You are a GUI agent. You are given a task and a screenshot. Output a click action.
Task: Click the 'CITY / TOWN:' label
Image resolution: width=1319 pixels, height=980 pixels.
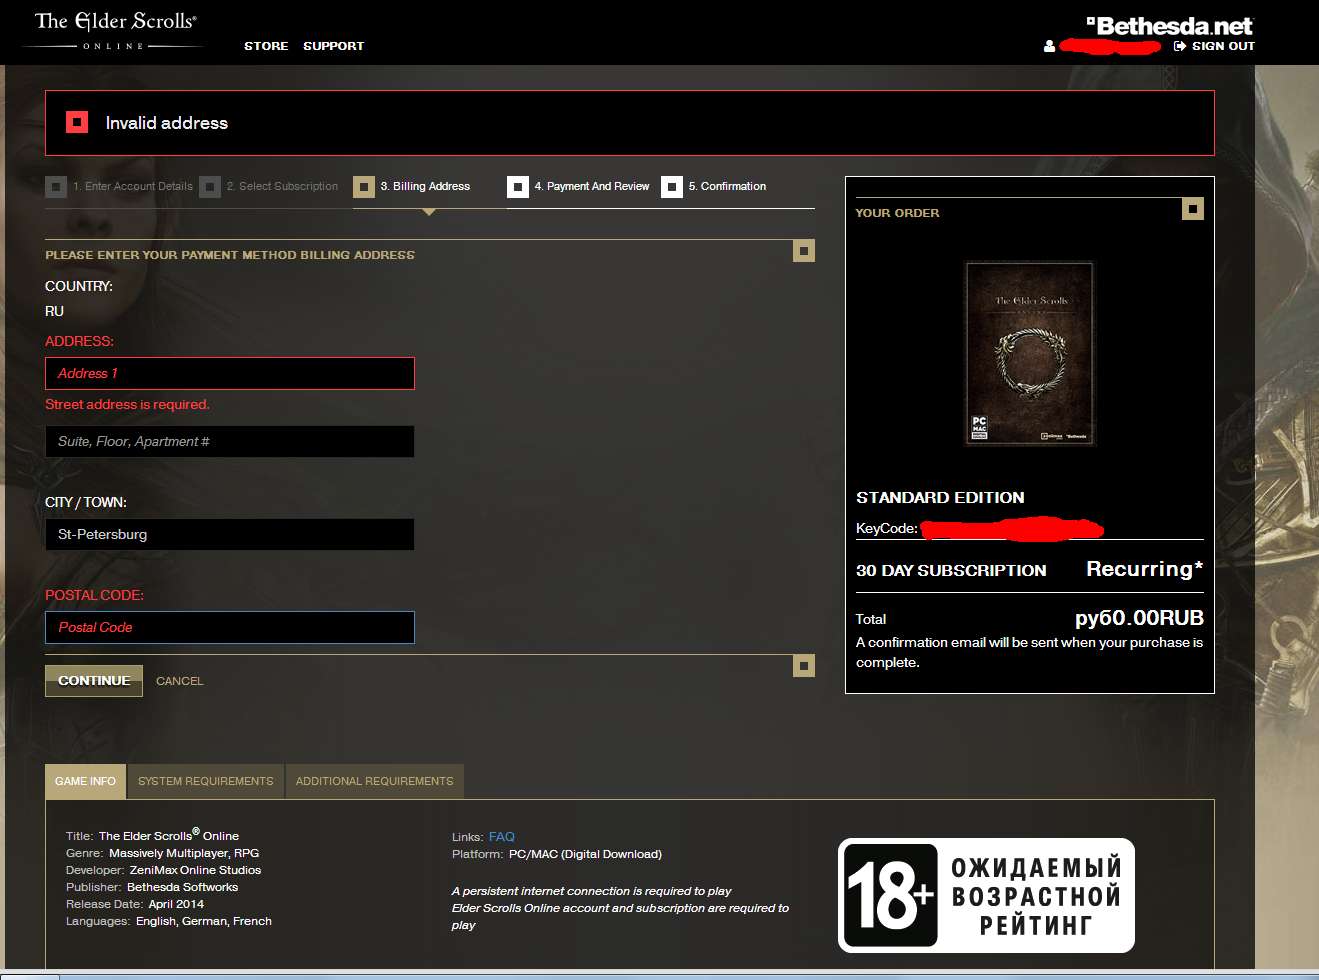tap(85, 502)
